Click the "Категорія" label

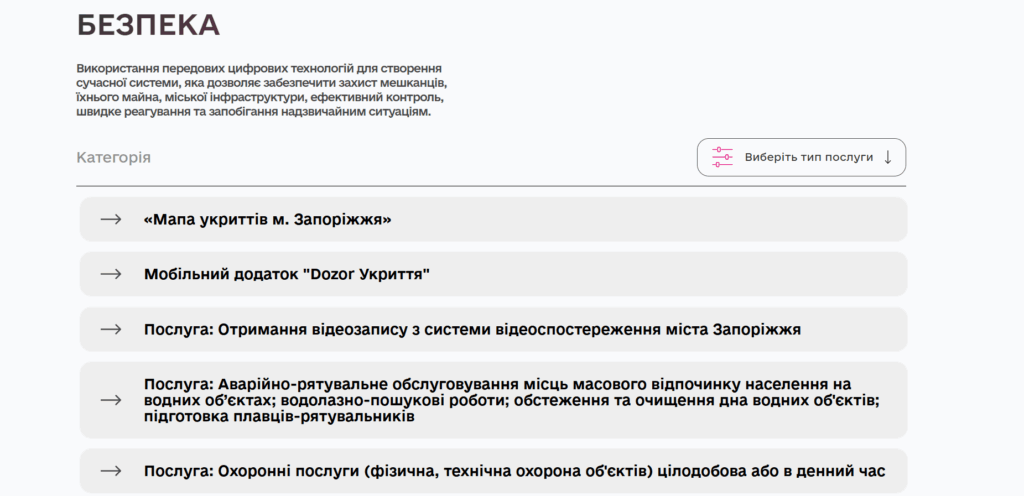pos(113,158)
